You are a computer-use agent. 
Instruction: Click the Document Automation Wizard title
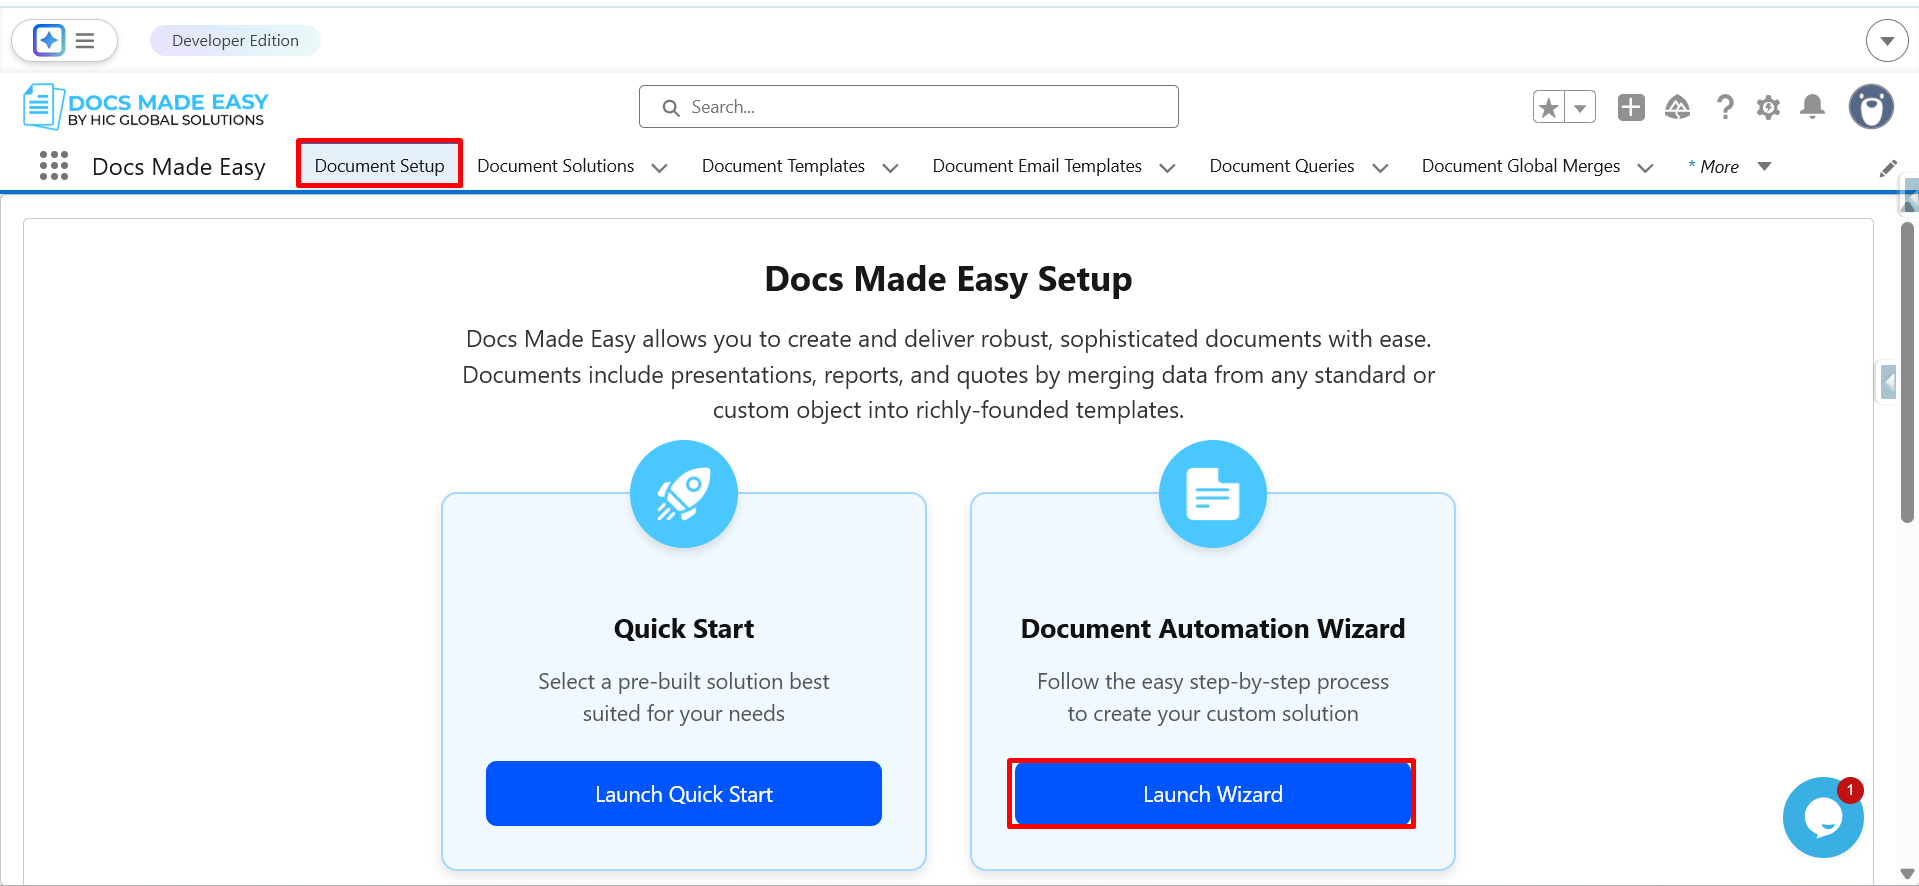click(x=1213, y=629)
